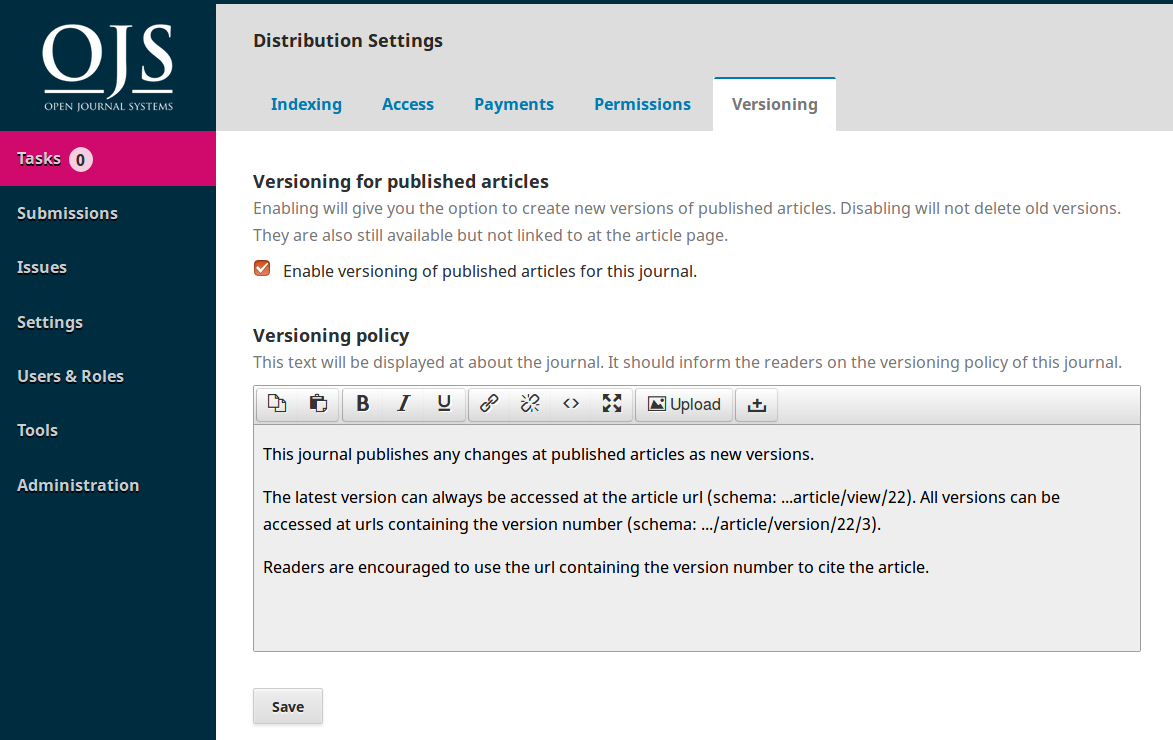The width and height of the screenshot is (1173, 740).
Task: Click the Upload image button
Action: (684, 404)
